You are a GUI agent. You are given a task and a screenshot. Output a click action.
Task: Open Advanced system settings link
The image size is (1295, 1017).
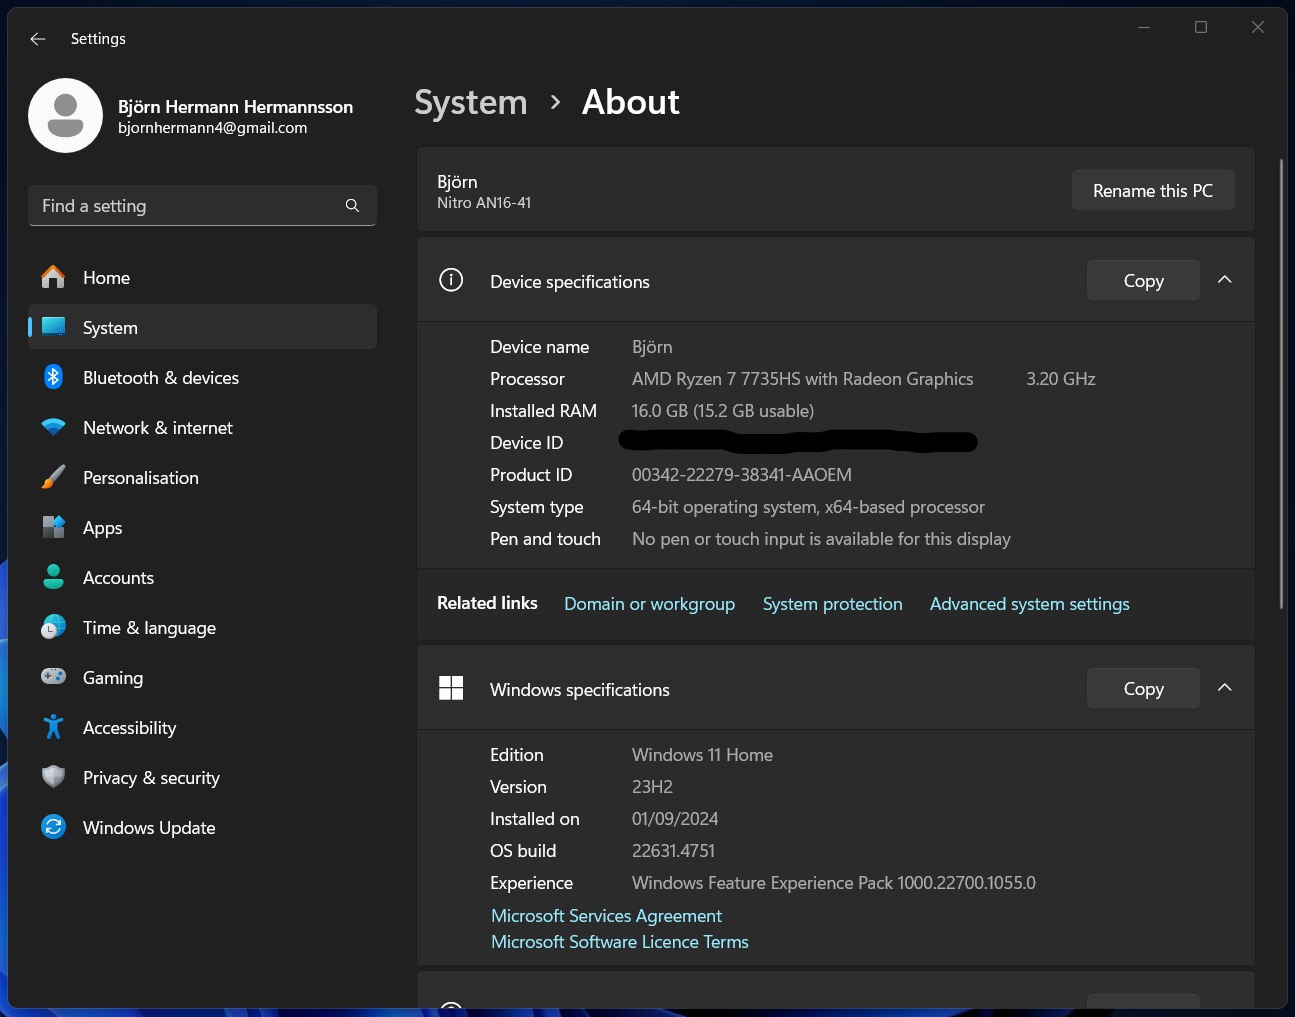pos(1029,604)
